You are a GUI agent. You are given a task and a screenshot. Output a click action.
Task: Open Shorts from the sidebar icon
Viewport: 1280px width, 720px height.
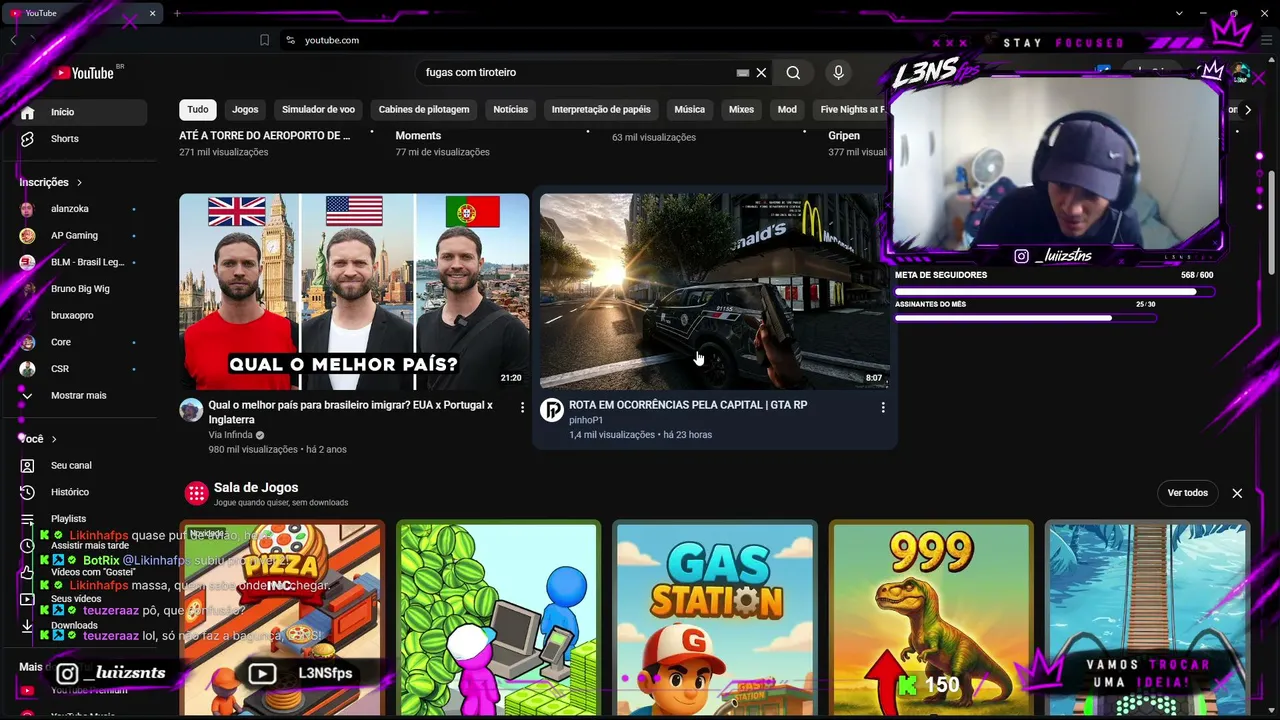point(28,139)
